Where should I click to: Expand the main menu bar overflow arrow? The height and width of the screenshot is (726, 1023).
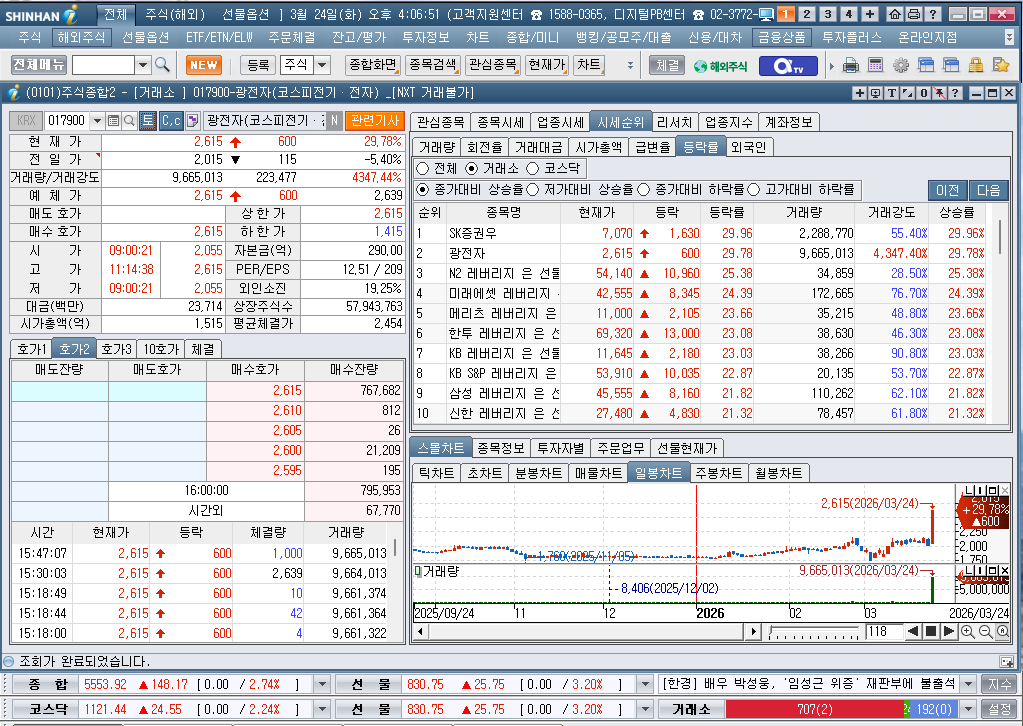(x=1009, y=38)
